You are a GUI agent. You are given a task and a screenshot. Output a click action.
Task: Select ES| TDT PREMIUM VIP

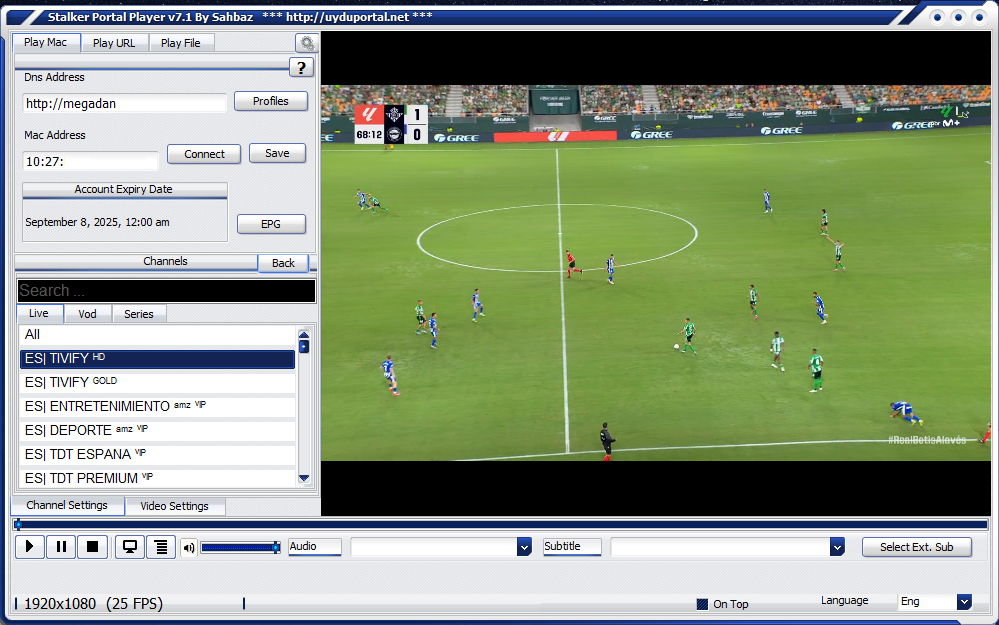click(x=157, y=478)
